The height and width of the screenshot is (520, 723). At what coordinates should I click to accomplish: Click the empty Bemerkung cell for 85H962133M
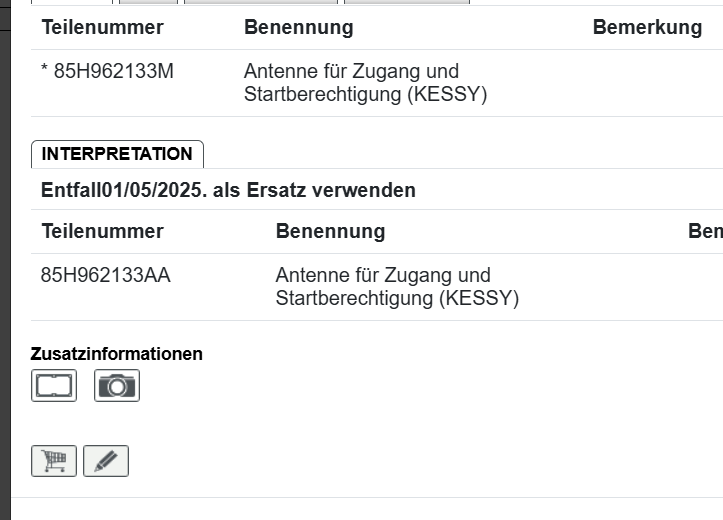[x=647, y=83]
